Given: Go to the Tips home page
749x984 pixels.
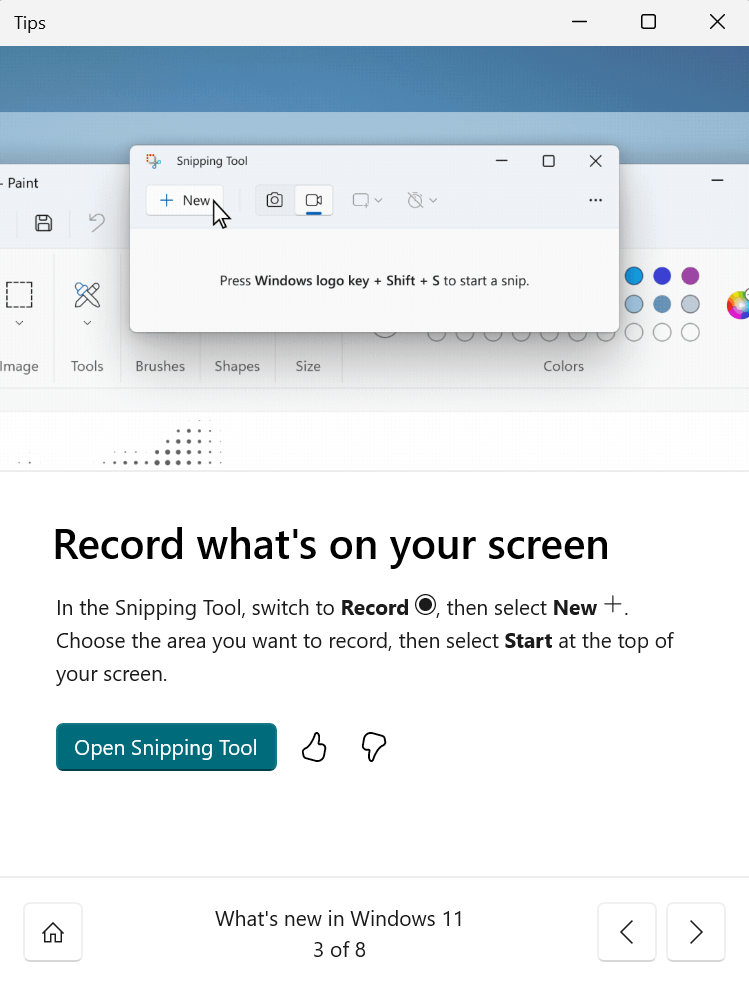Looking at the screenshot, I should point(53,932).
